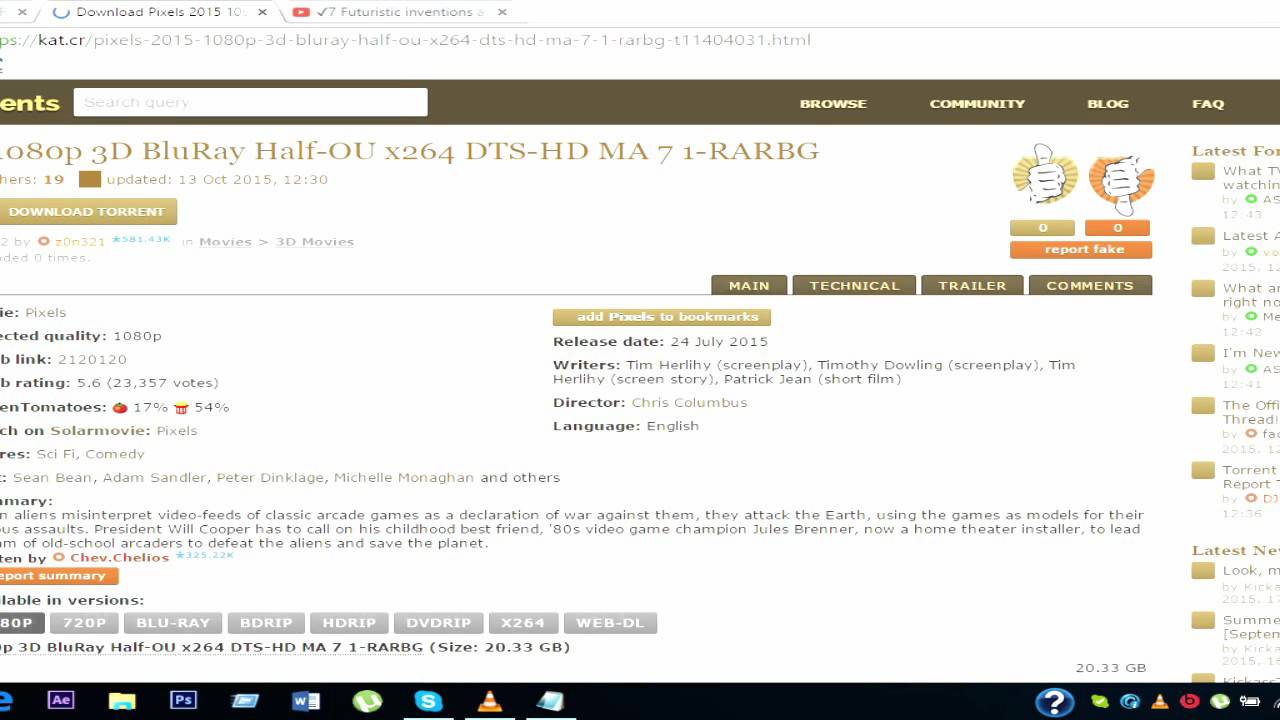Image resolution: width=1280 pixels, height=720 pixels.
Task: Click FAQ in the site navigation
Action: coord(1208,103)
